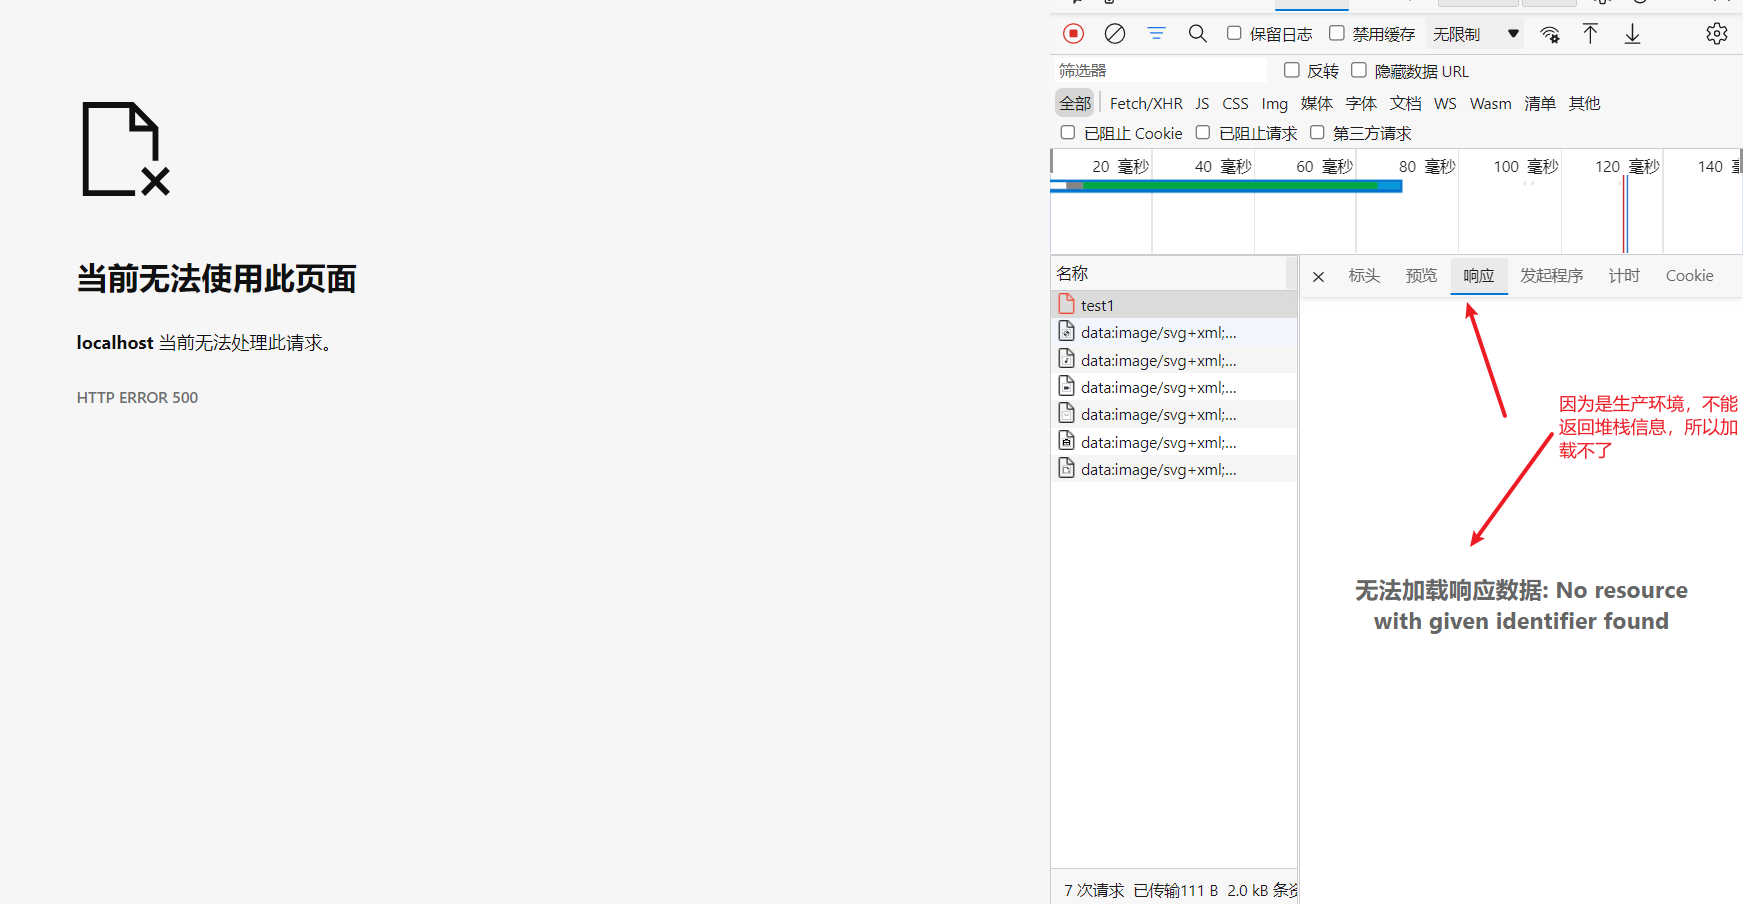Select the 全部 filter type
Image resolution: width=1743 pixels, height=904 pixels.
pyautogui.click(x=1075, y=103)
